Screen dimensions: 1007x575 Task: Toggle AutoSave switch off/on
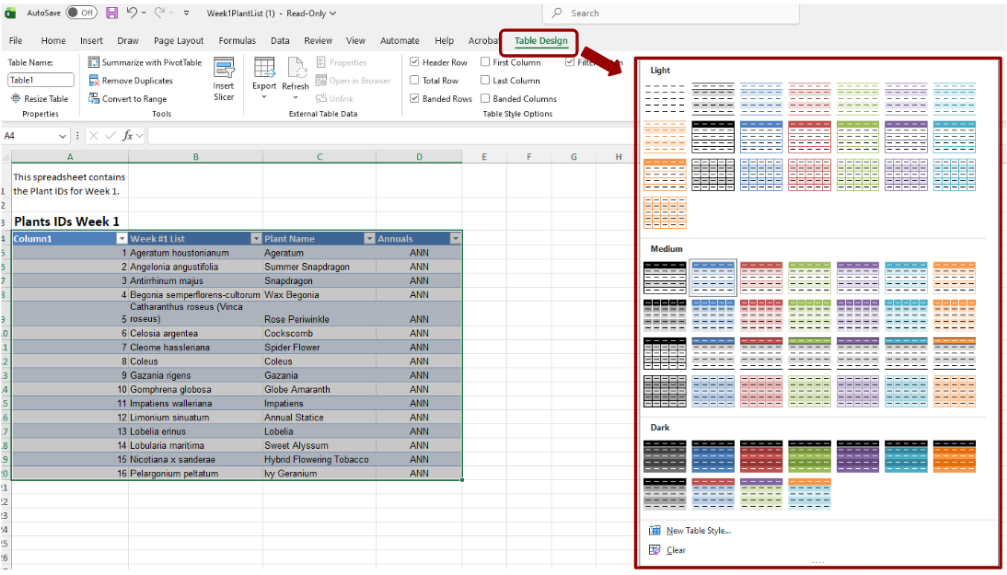(81, 13)
